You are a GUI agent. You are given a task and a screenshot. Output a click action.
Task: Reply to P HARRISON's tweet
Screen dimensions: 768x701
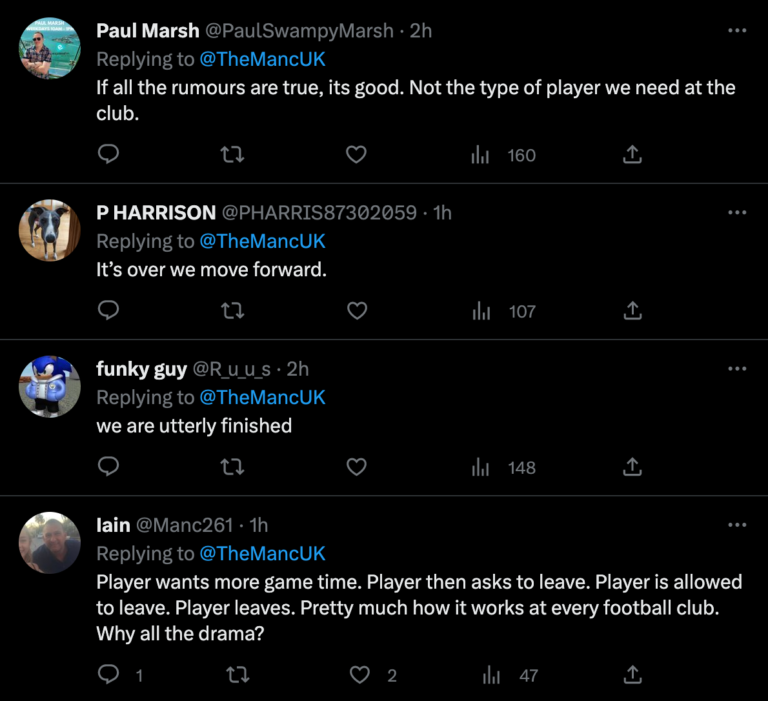[x=110, y=311]
